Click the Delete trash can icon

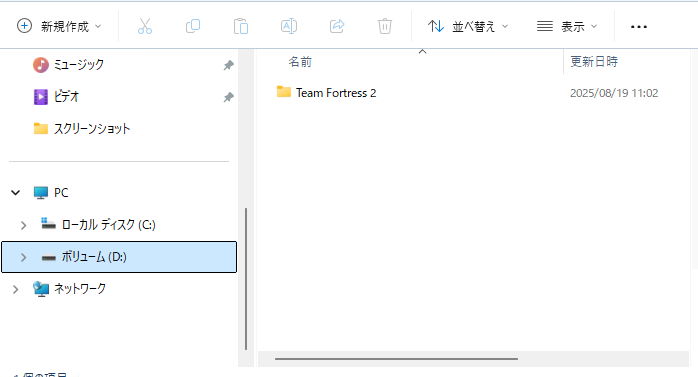click(x=385, y=26)
